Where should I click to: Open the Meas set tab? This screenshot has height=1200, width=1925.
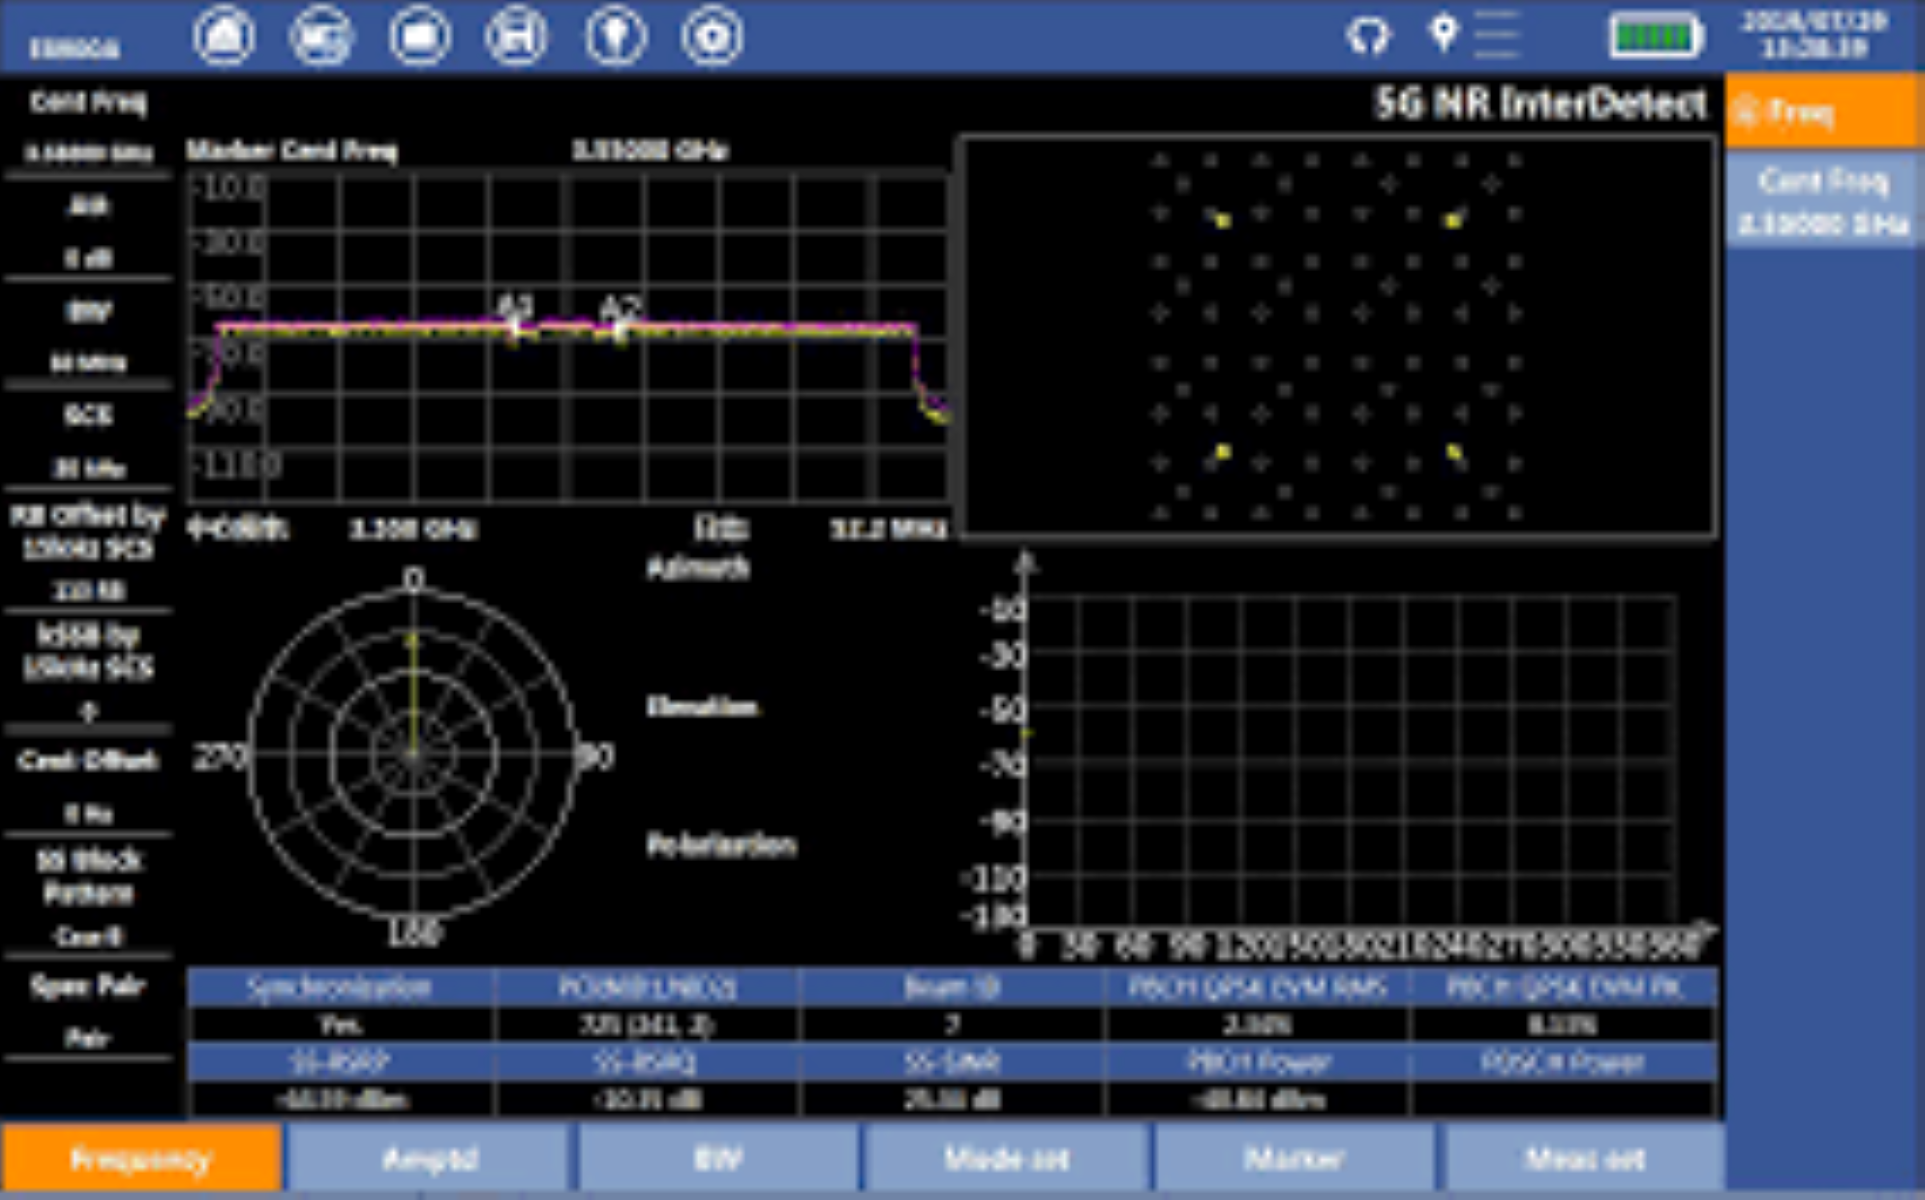(x=1584, y=1159)
